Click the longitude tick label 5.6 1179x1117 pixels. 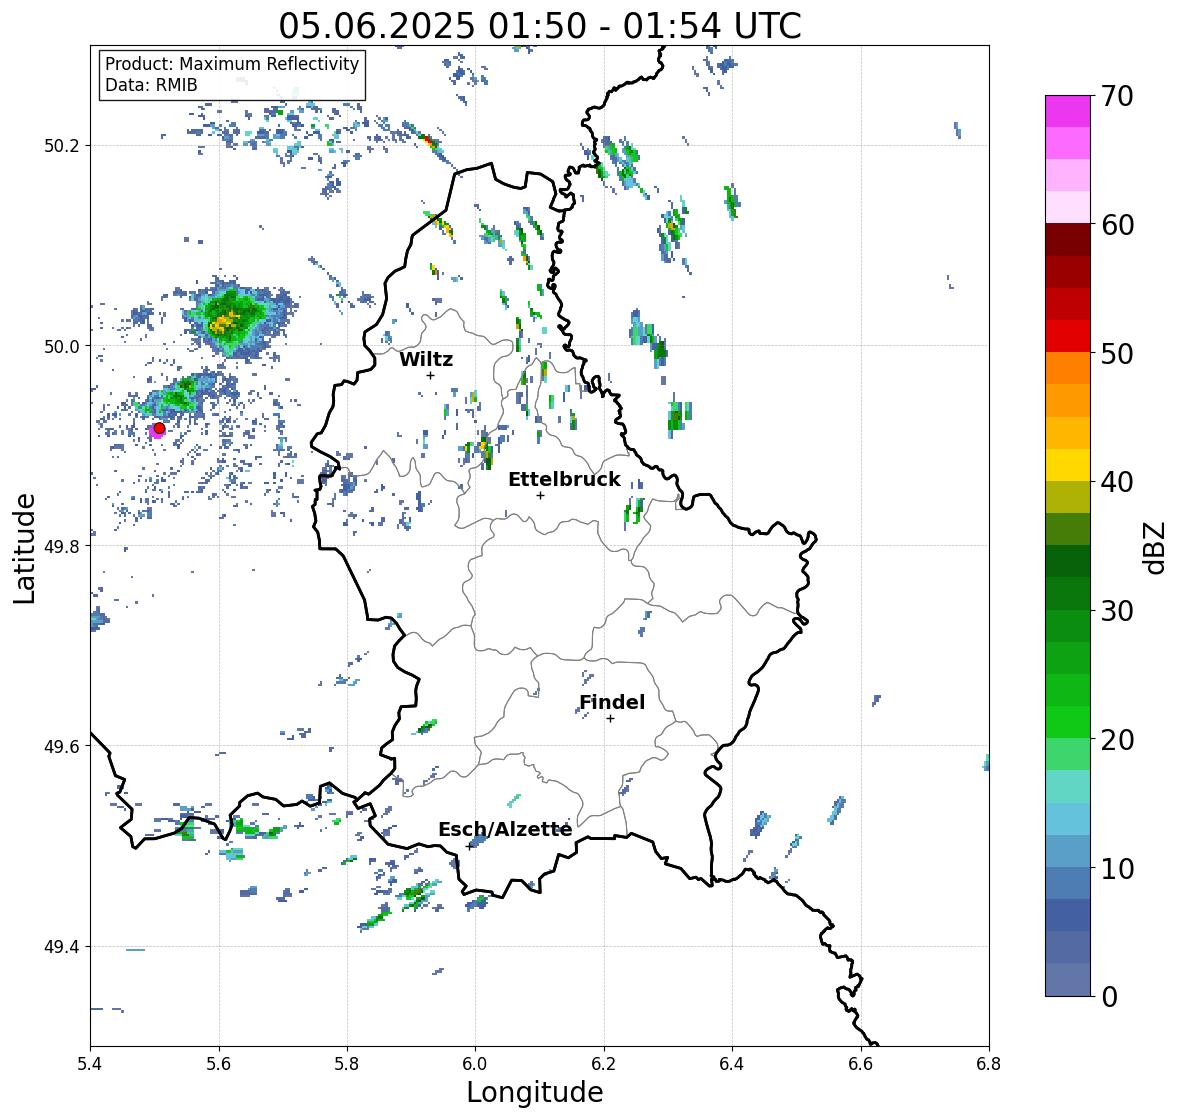(x=219, y=1063)
